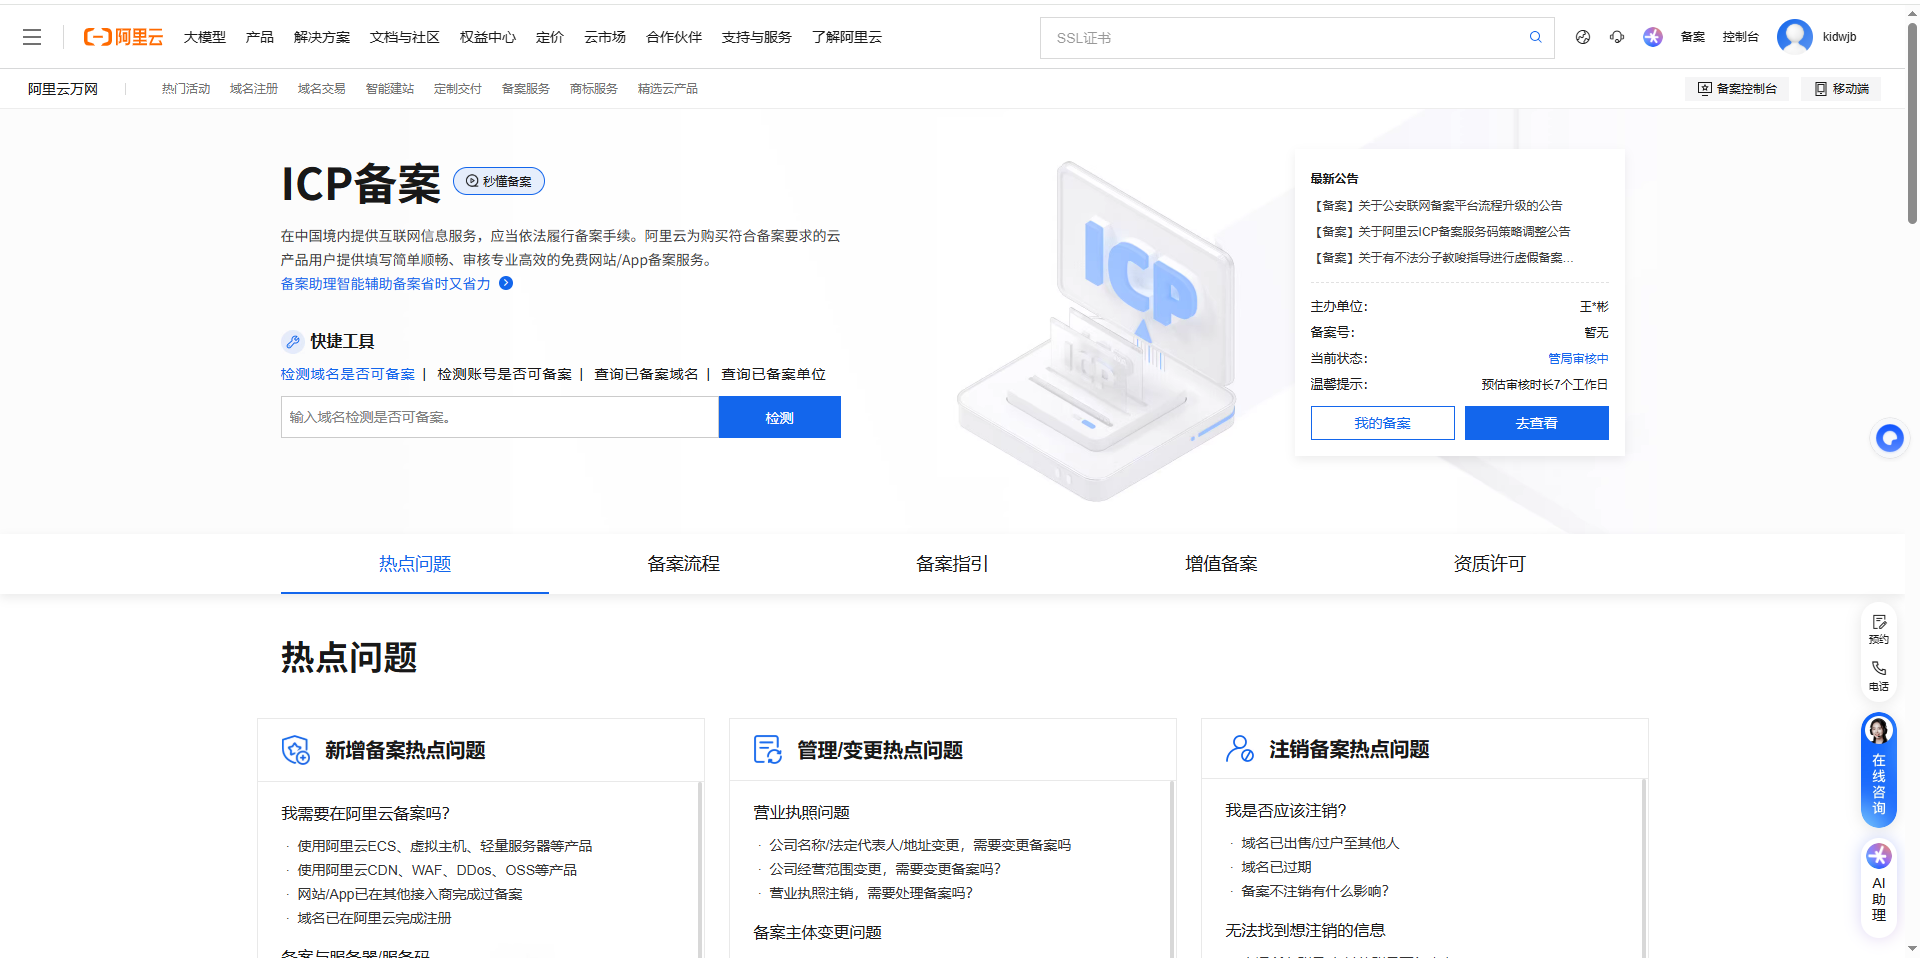
Task: Click 备案 link in header
Action: [x=1693, y=37]
